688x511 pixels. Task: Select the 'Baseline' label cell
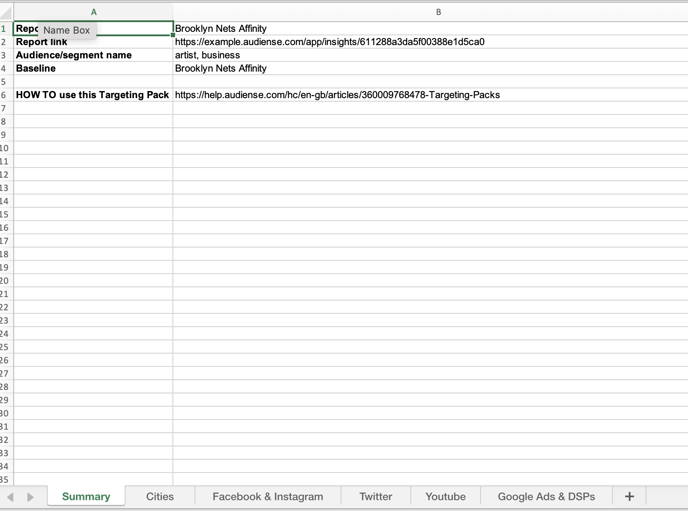[93, 68]
